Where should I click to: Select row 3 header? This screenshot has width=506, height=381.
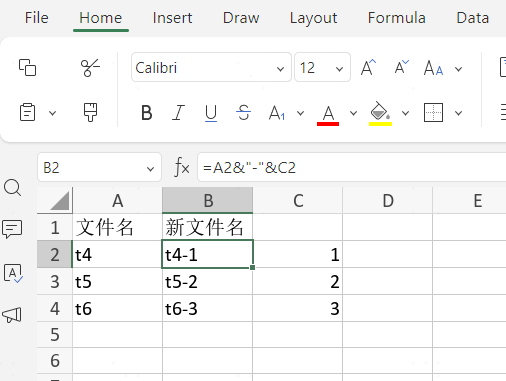click(x=55, y=281)
